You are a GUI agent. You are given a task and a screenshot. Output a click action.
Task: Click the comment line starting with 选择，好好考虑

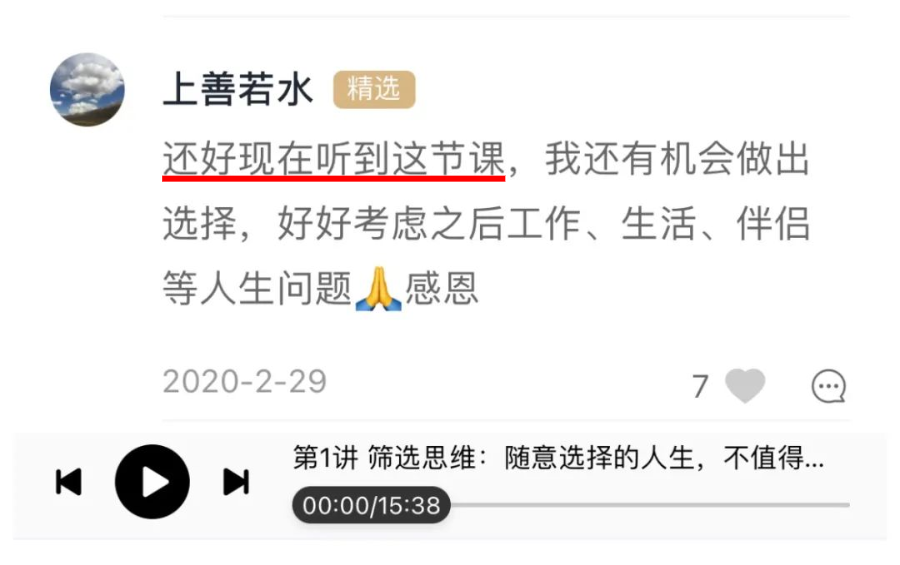[486, 224]
